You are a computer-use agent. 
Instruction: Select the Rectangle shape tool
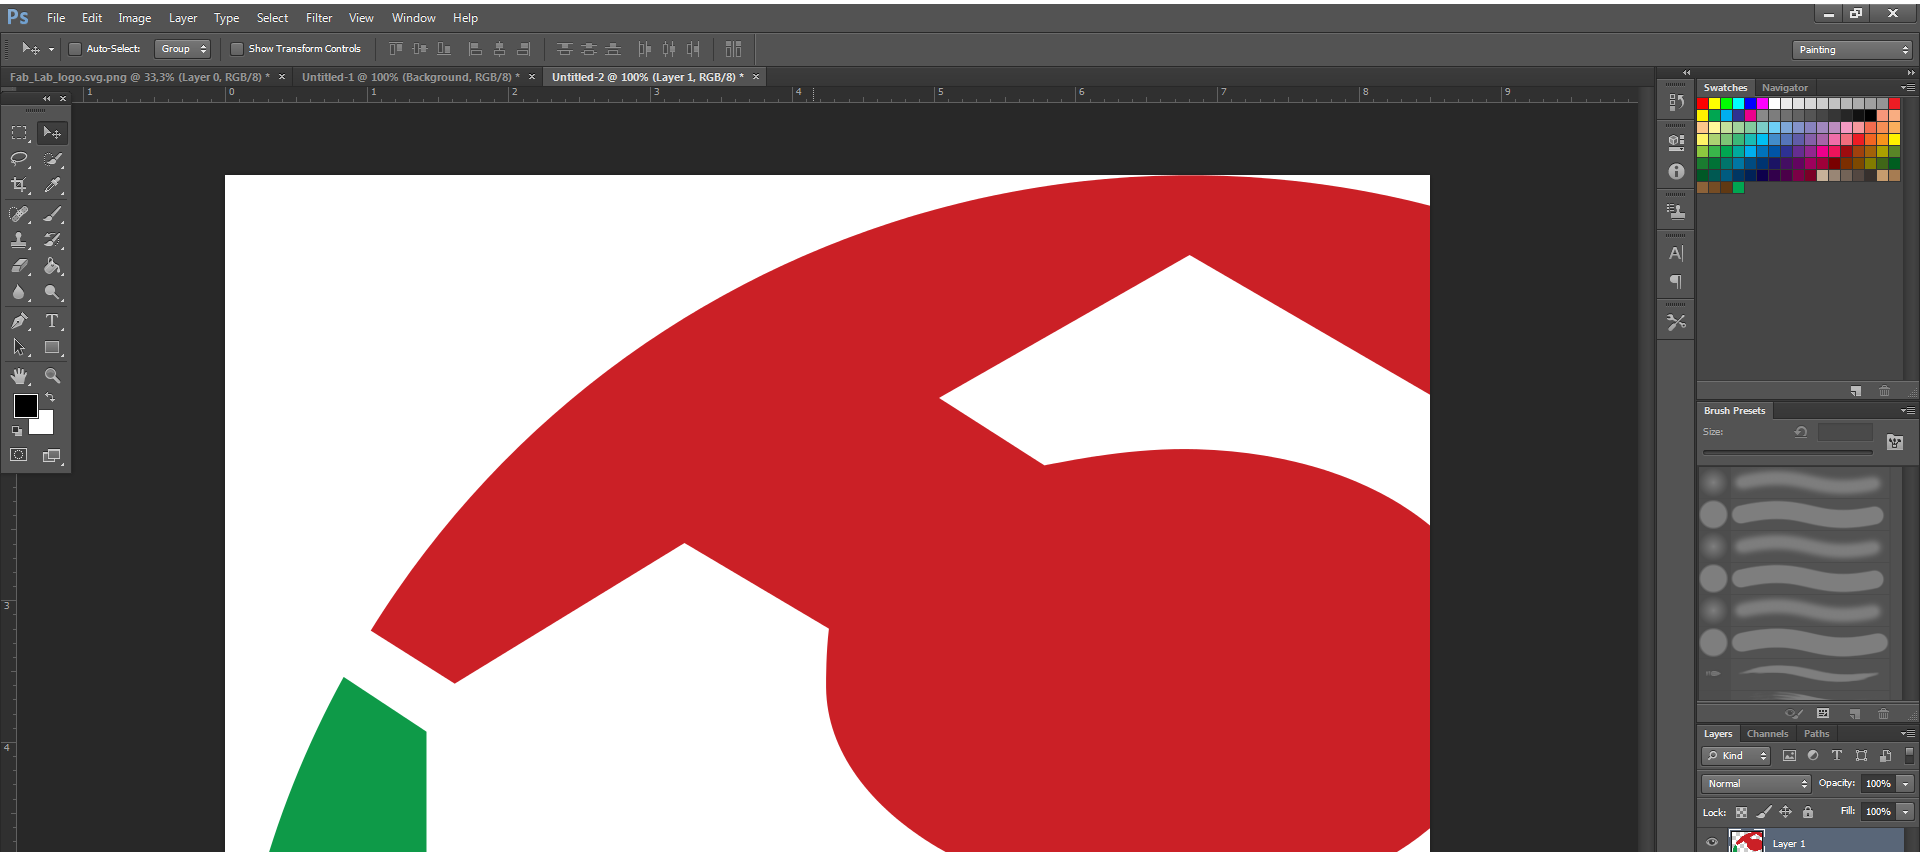click(x=52, y=347)
